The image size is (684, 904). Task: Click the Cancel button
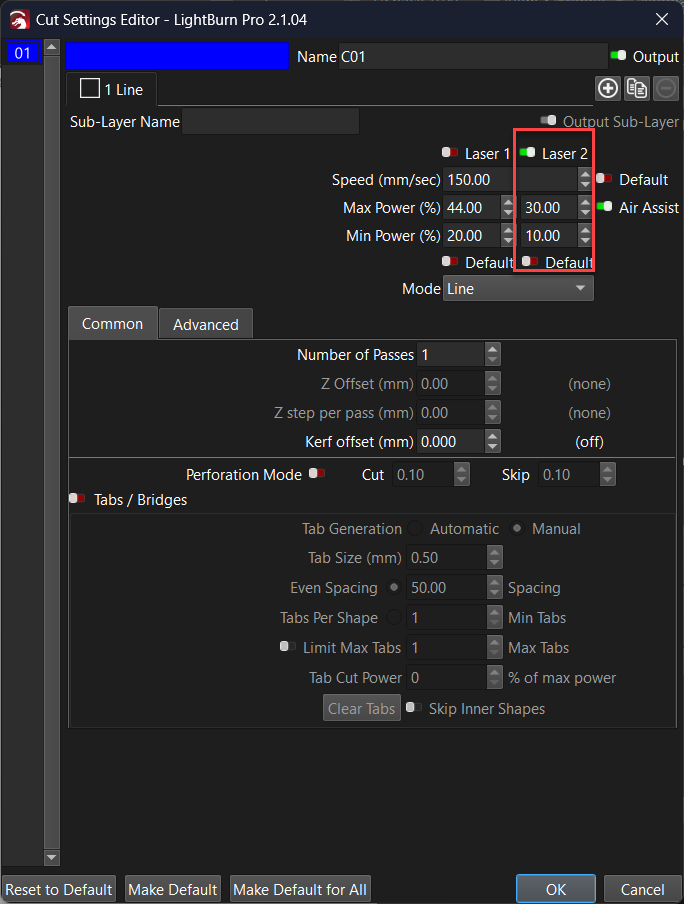pyautogui.click(x=642, y=889)
